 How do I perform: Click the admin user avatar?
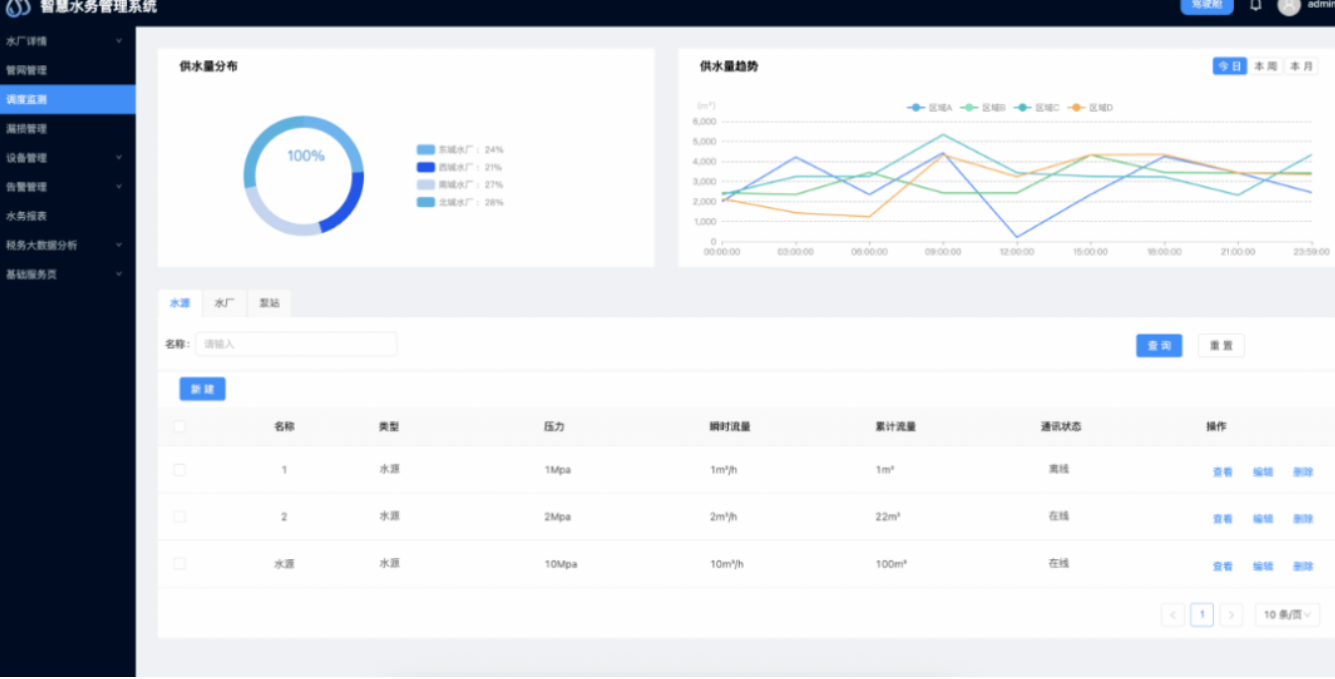1289,6
